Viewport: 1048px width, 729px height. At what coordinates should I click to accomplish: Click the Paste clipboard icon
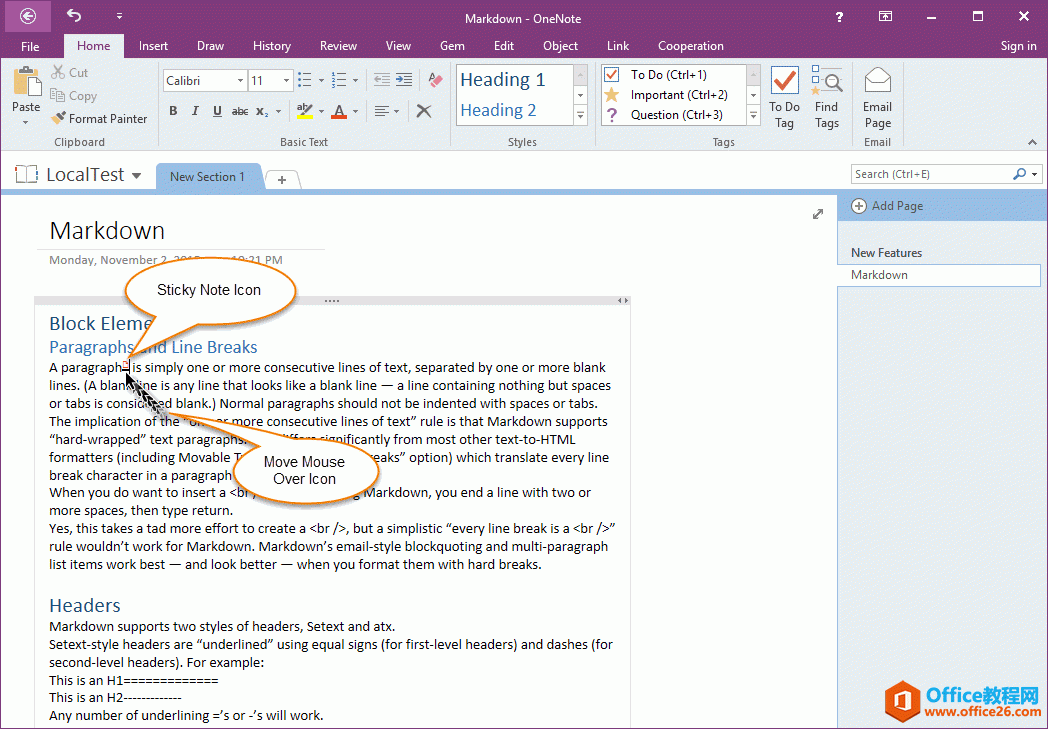pos(27,82)
